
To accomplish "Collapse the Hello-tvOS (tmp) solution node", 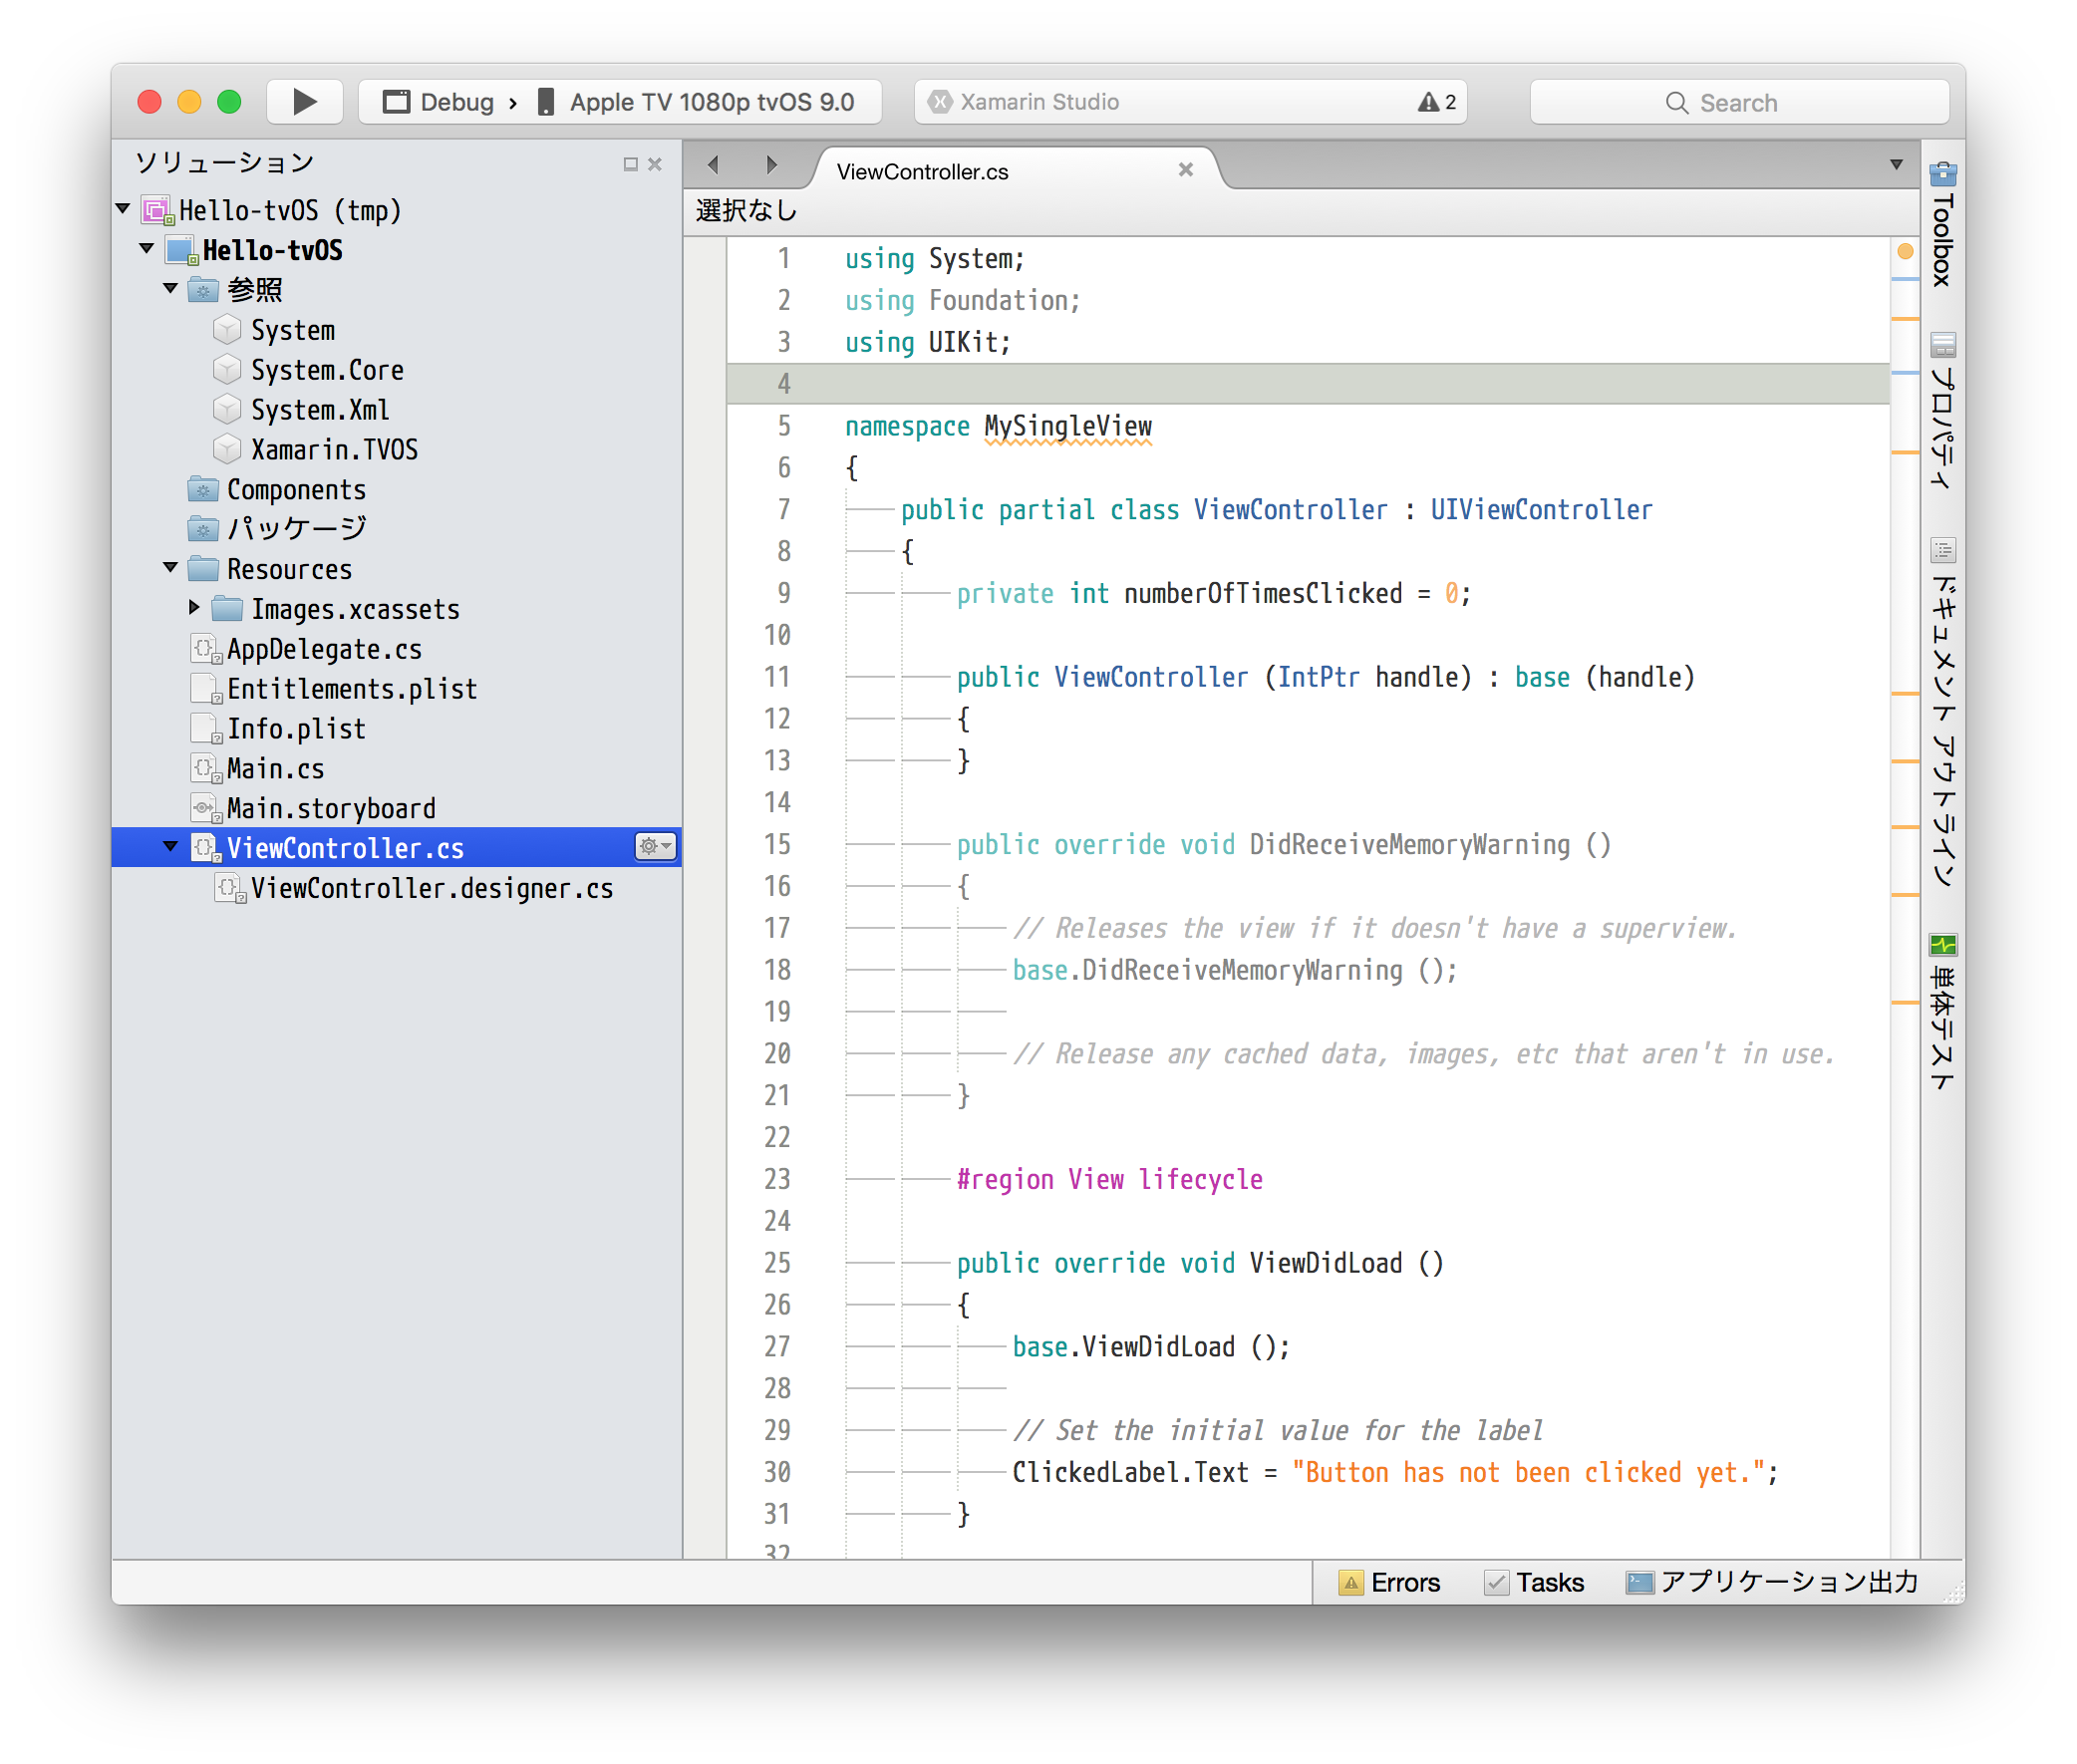I will pyautogui.click(x=123, y=209).
